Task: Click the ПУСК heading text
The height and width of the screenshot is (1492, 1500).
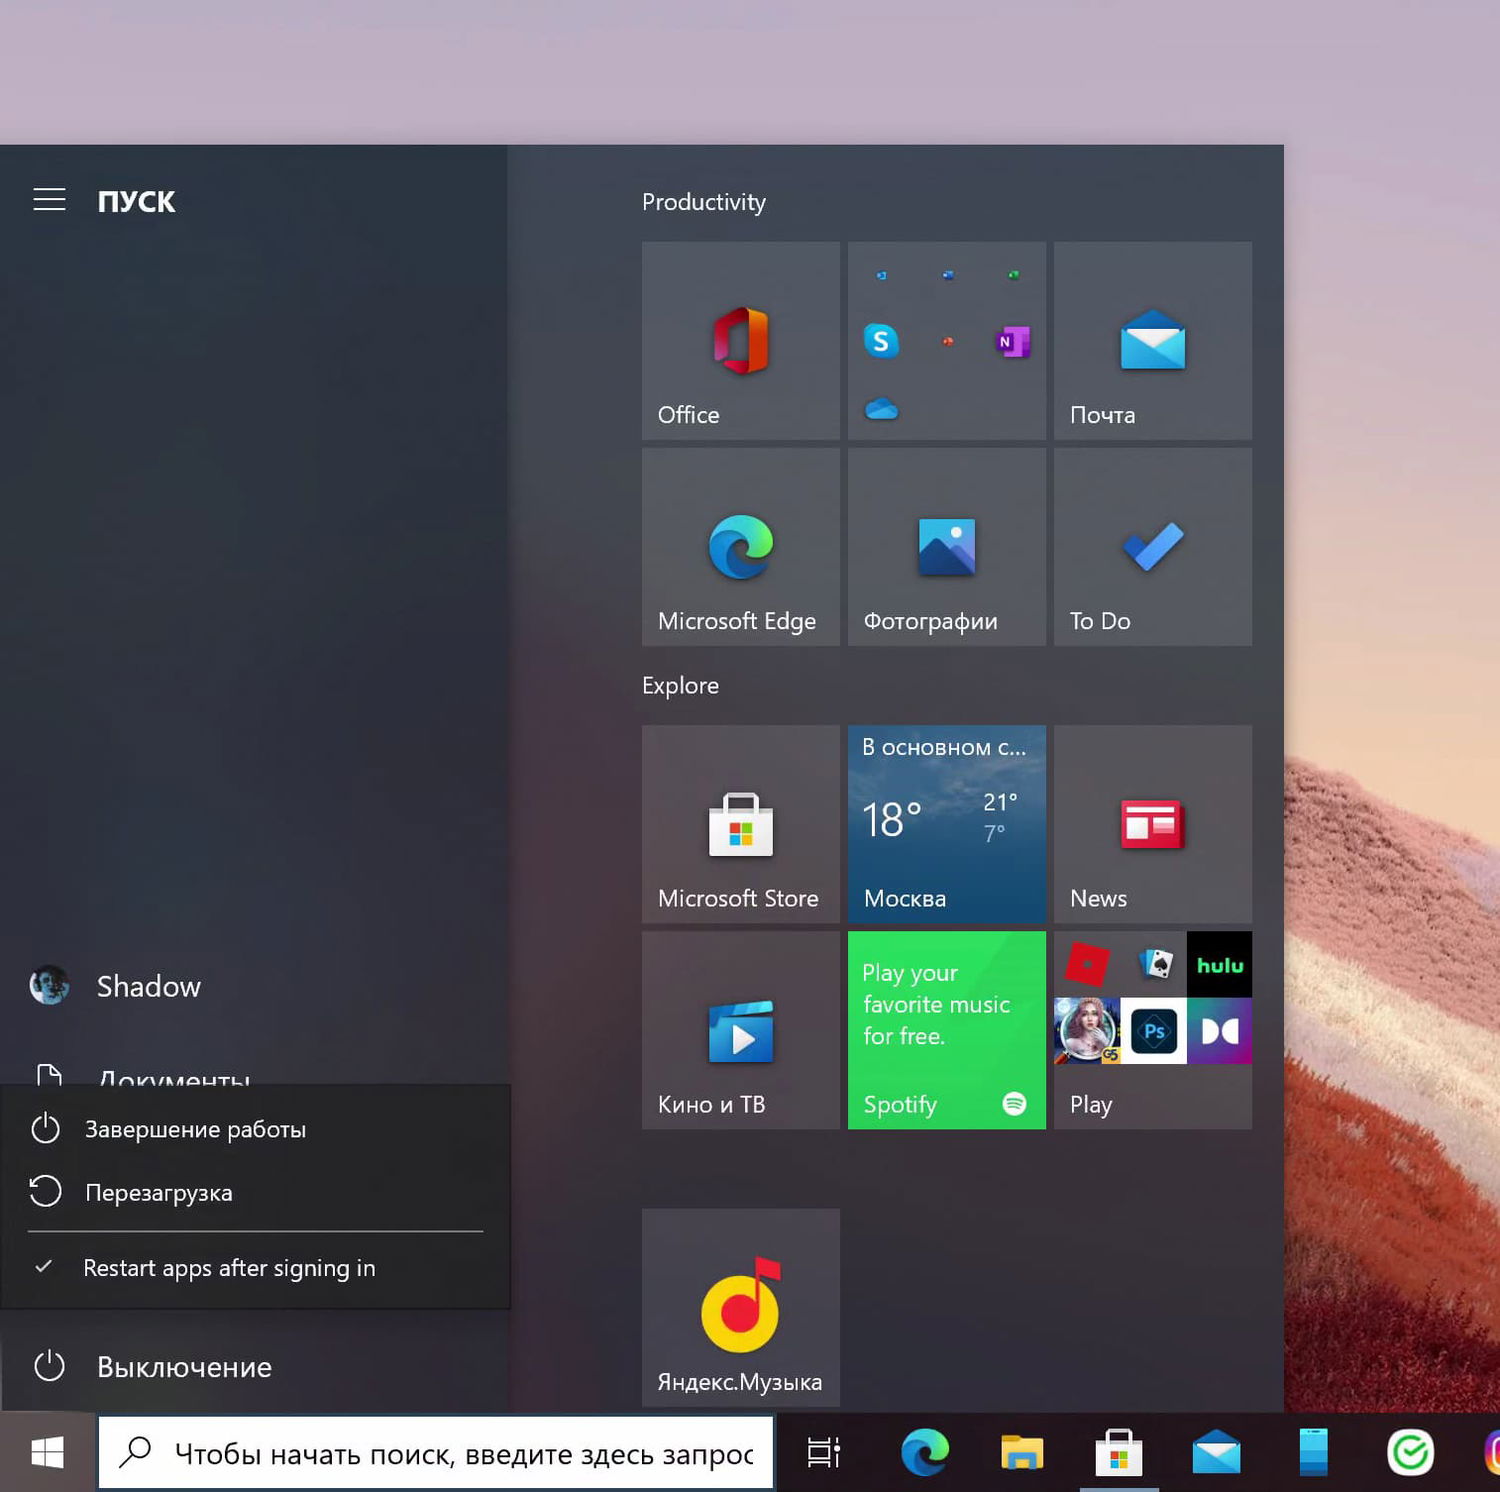Action: click(136, 201)
